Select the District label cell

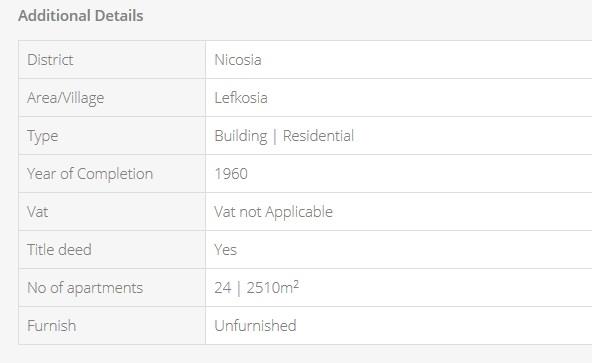112,60
